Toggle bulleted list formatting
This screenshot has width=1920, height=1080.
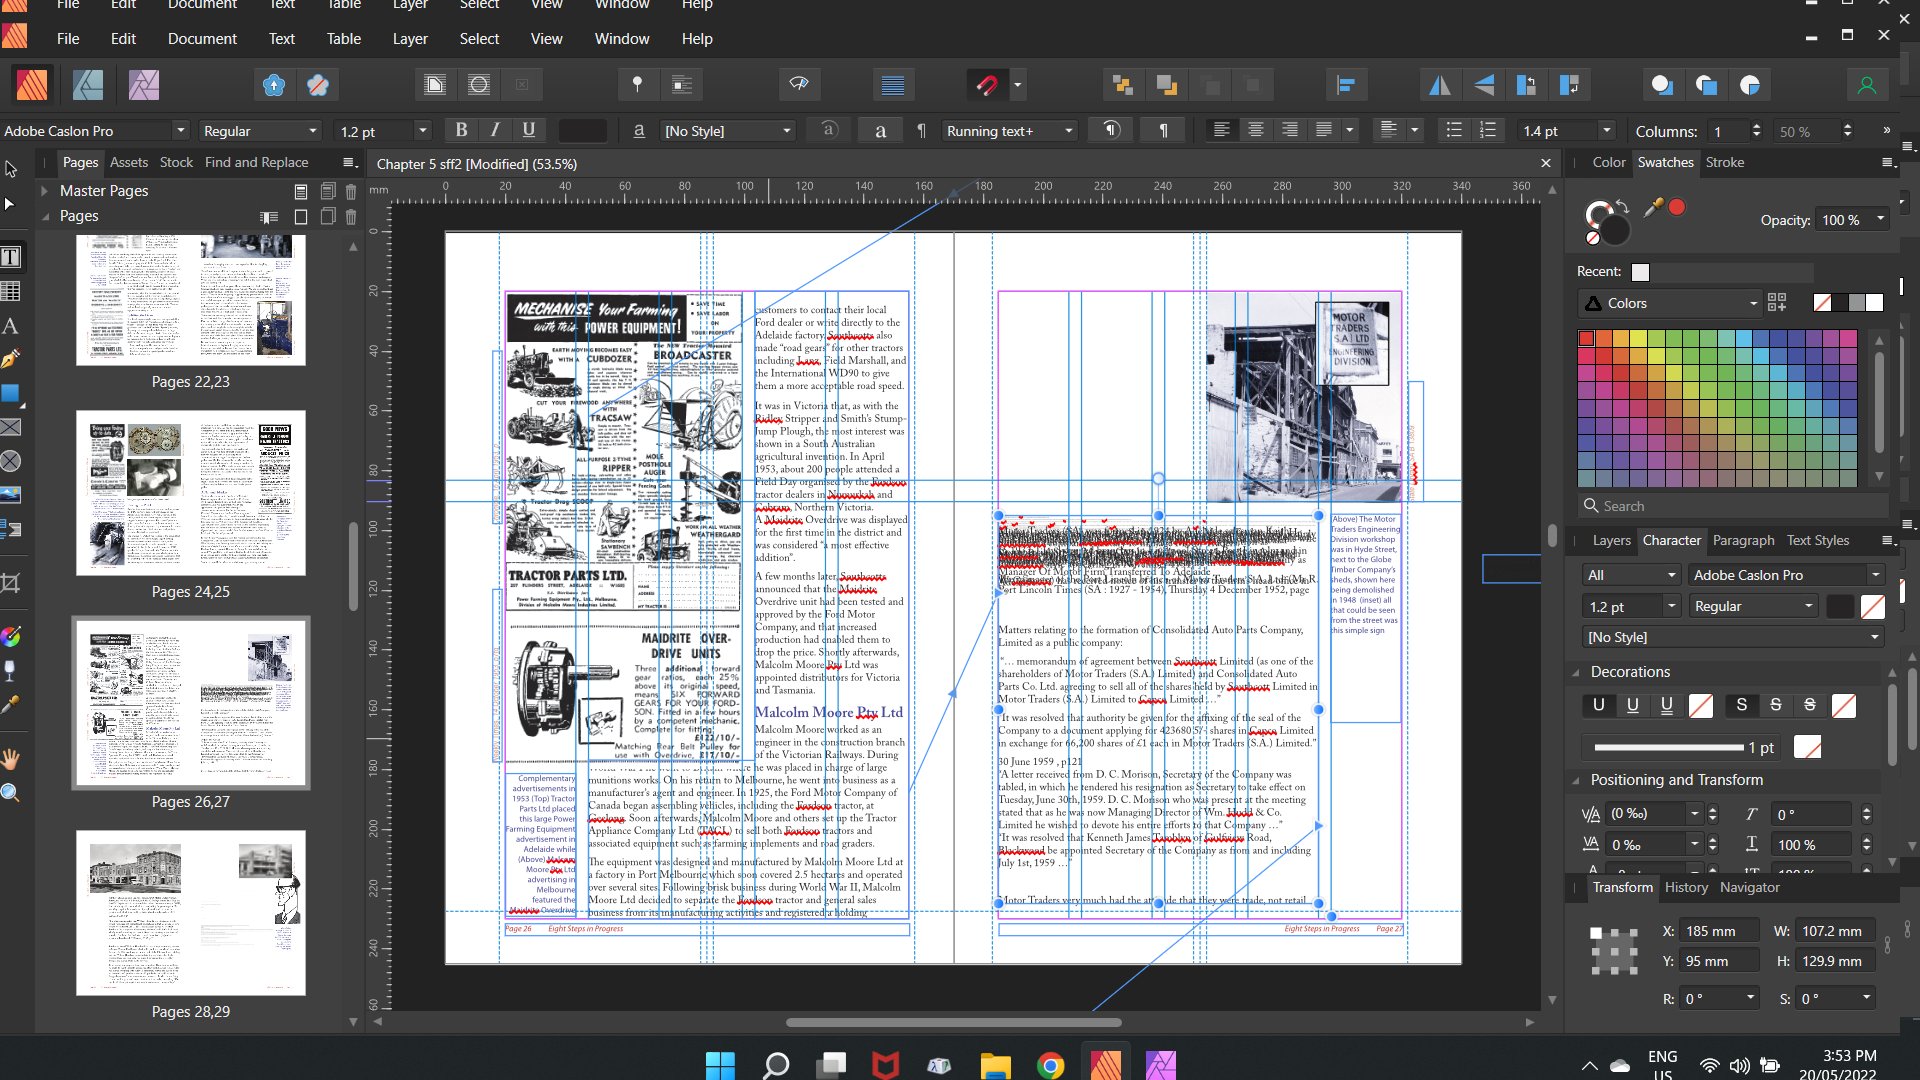pyautogui.click(x=1454, y=130)
